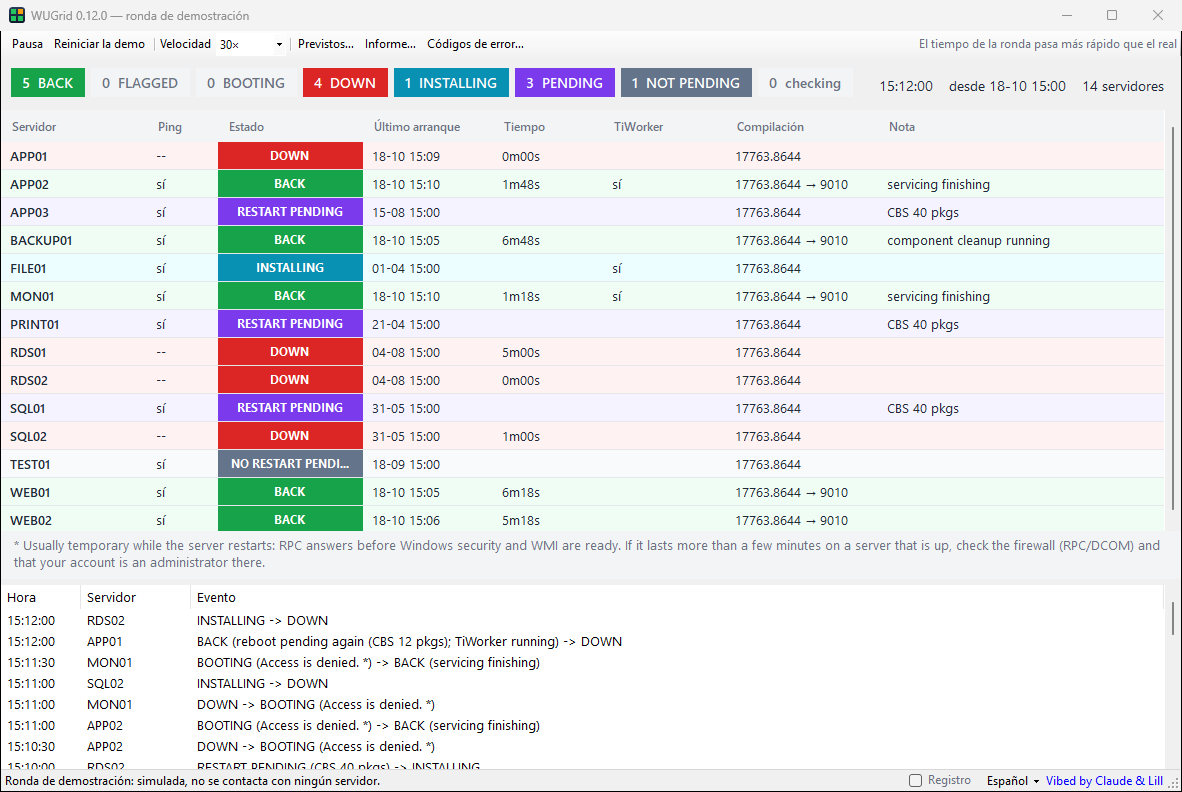Select server row BACKUP01
This screenshot has height=792, width=1182.
(x=582, y=240)
